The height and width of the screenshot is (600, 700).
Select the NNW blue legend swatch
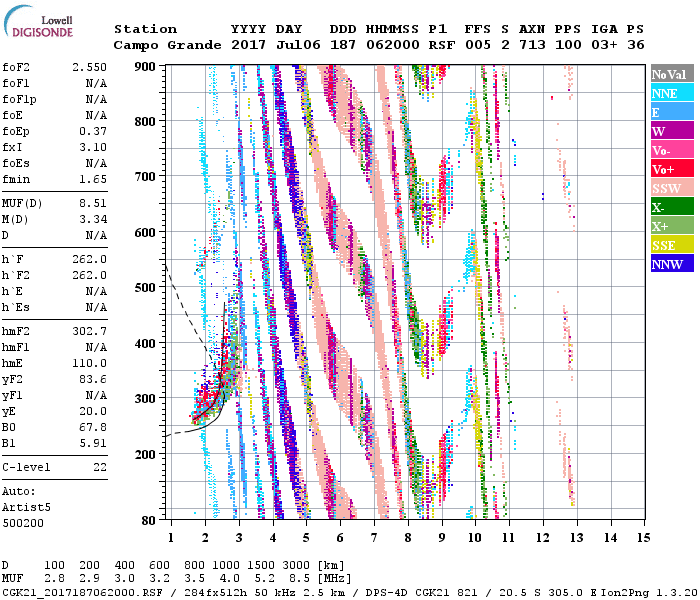point(670,264)
